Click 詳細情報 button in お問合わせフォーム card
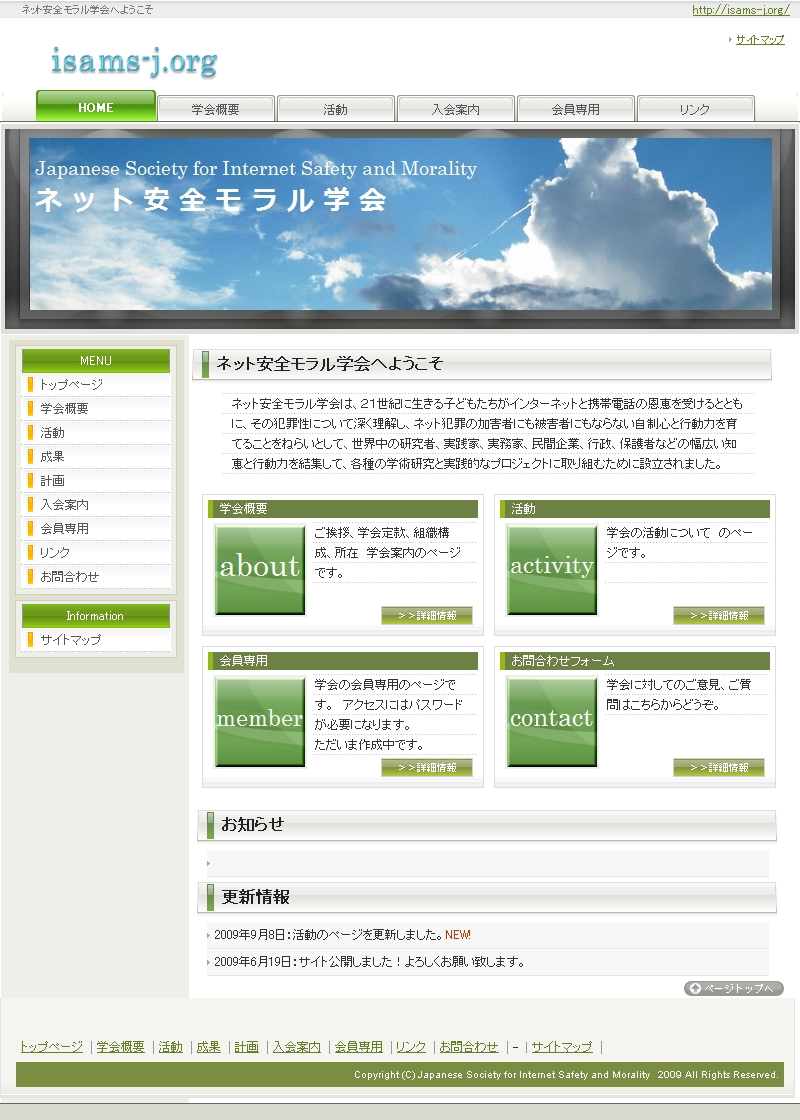This screenshot has width=800, height=1120. pyautogui.click(x=719, y=767)
